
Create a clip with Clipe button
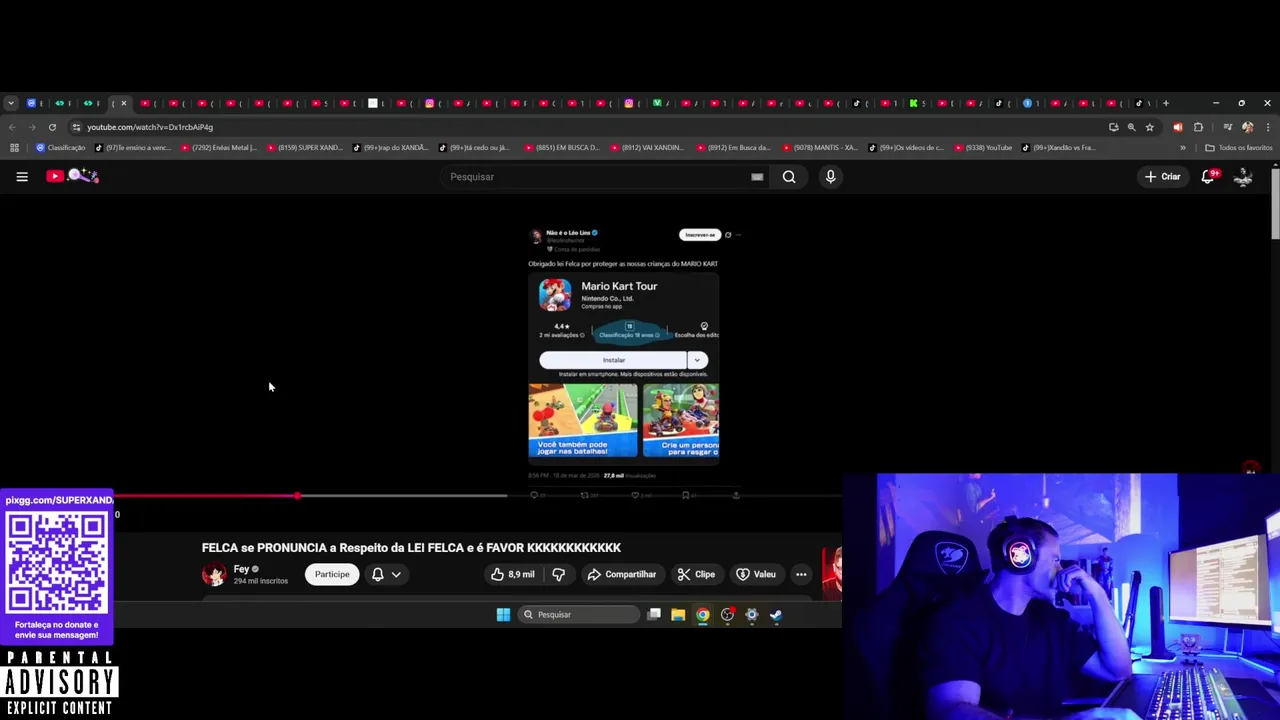pos(695,574)
